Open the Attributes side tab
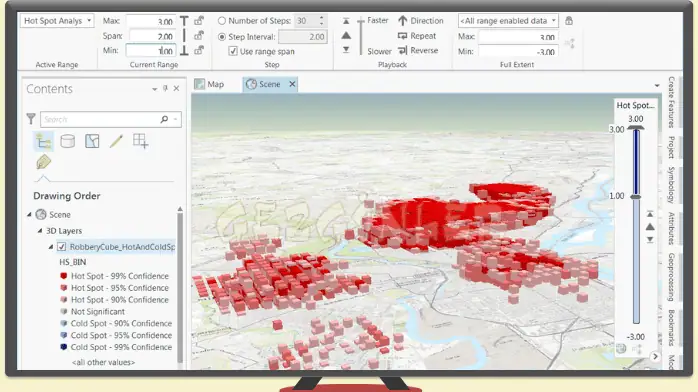 [x=671, y=228]
